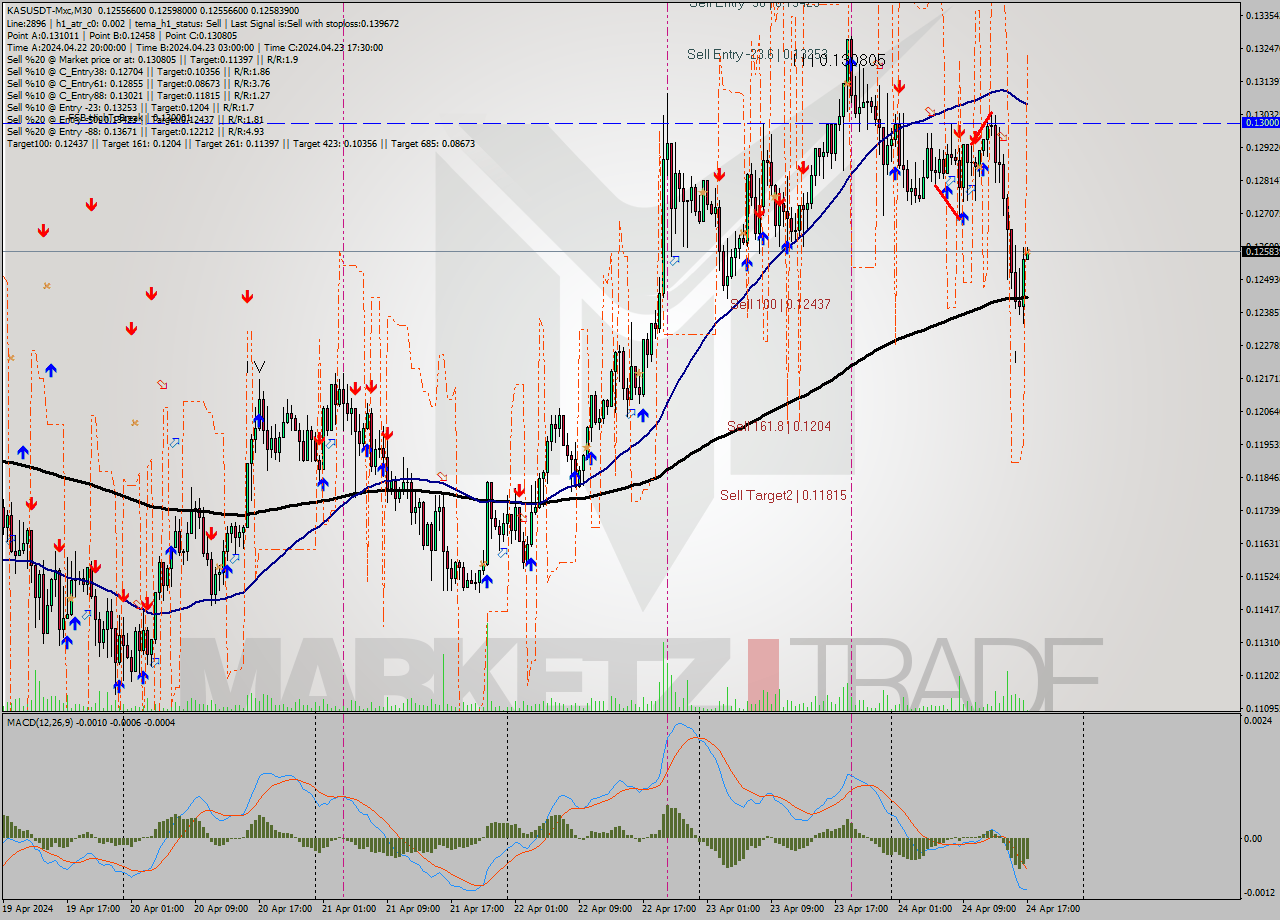Click the blue 0.13000 price tag
The image size is (1280, 920).
(1260, 122)
